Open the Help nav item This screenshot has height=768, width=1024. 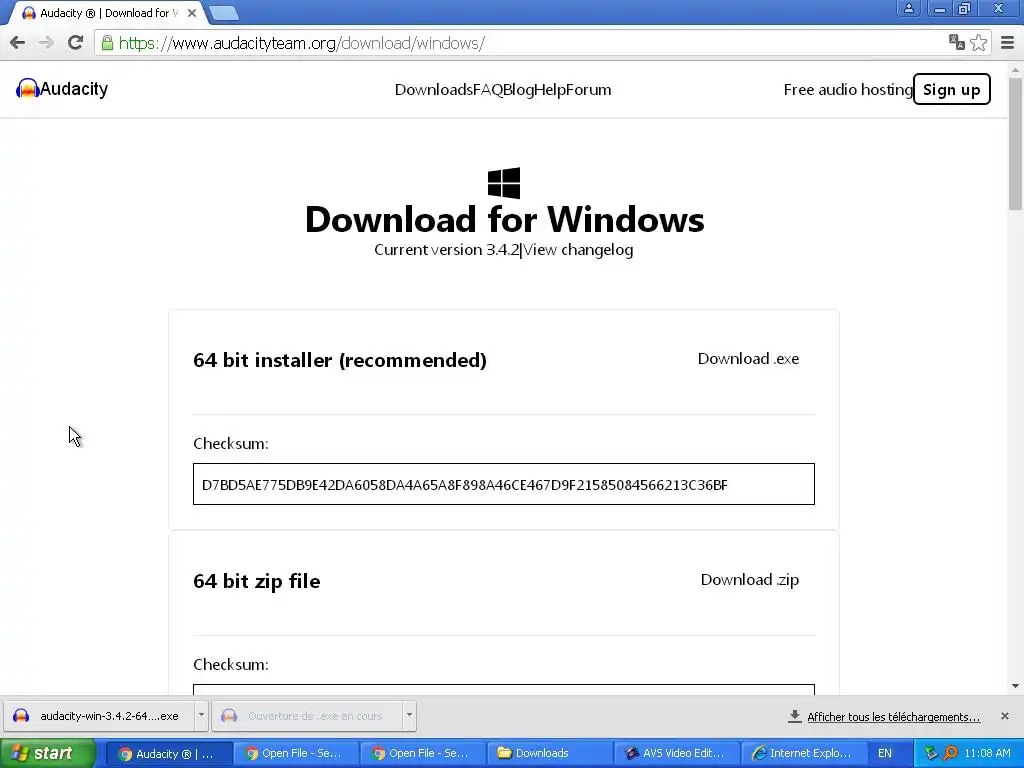pyautogui.click(x=550, y=89)
